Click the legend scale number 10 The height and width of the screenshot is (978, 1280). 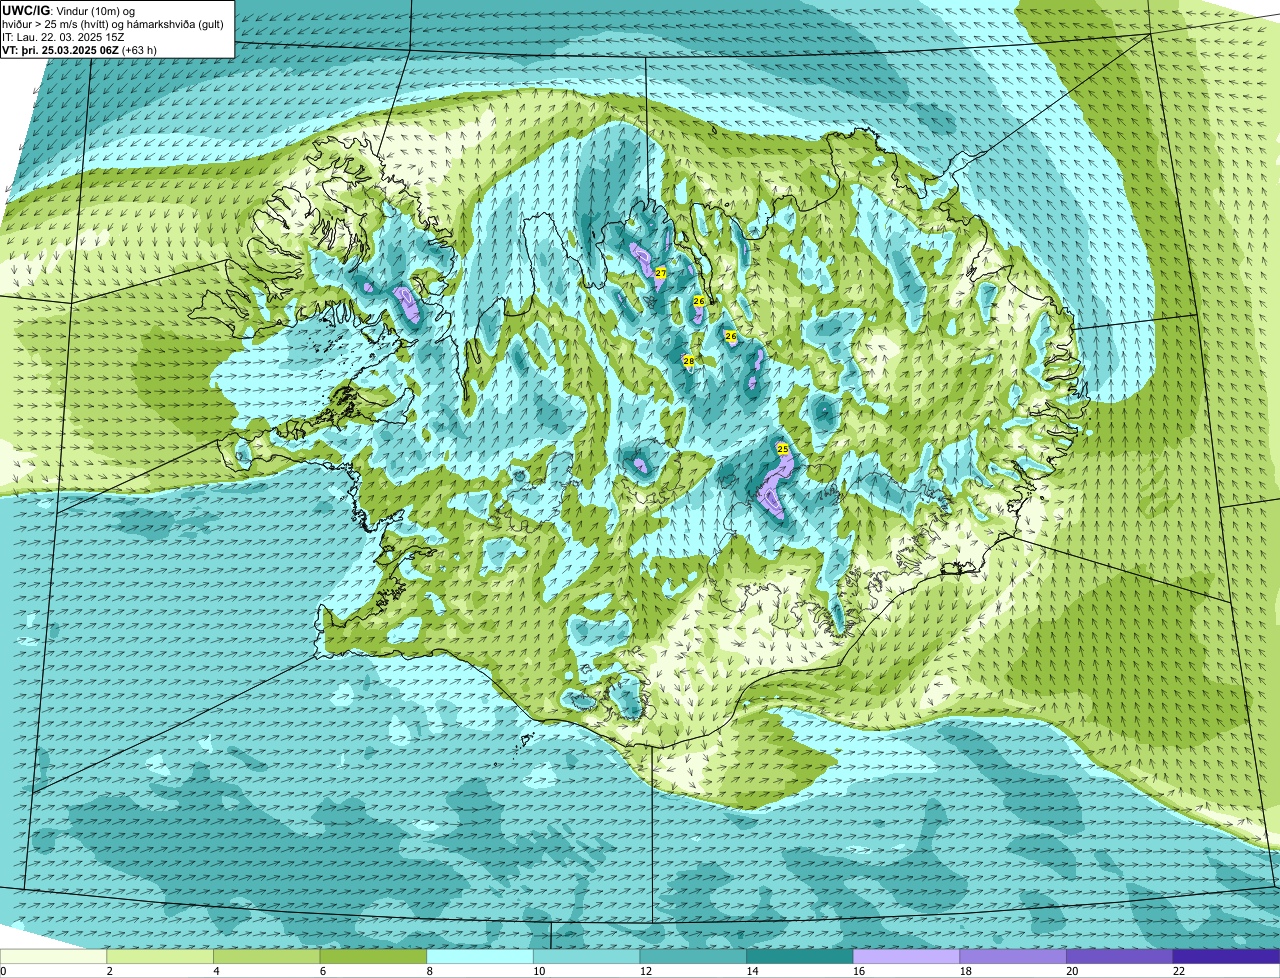(x=539, y=971)
